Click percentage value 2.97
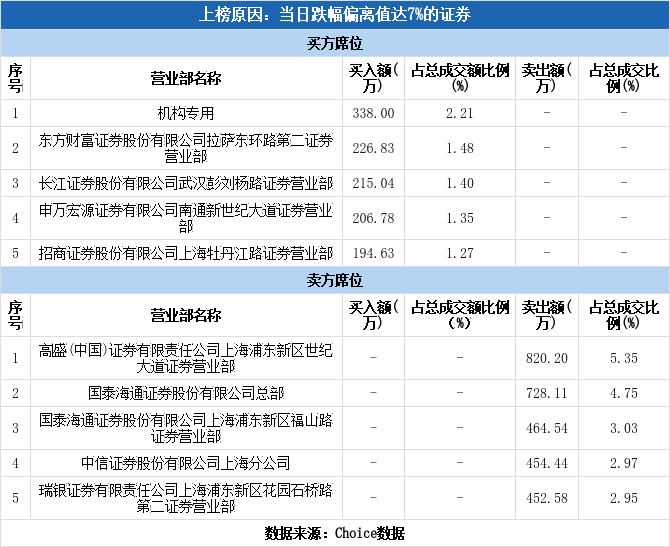This screenshot has height=547, width=670. point(623,463)
